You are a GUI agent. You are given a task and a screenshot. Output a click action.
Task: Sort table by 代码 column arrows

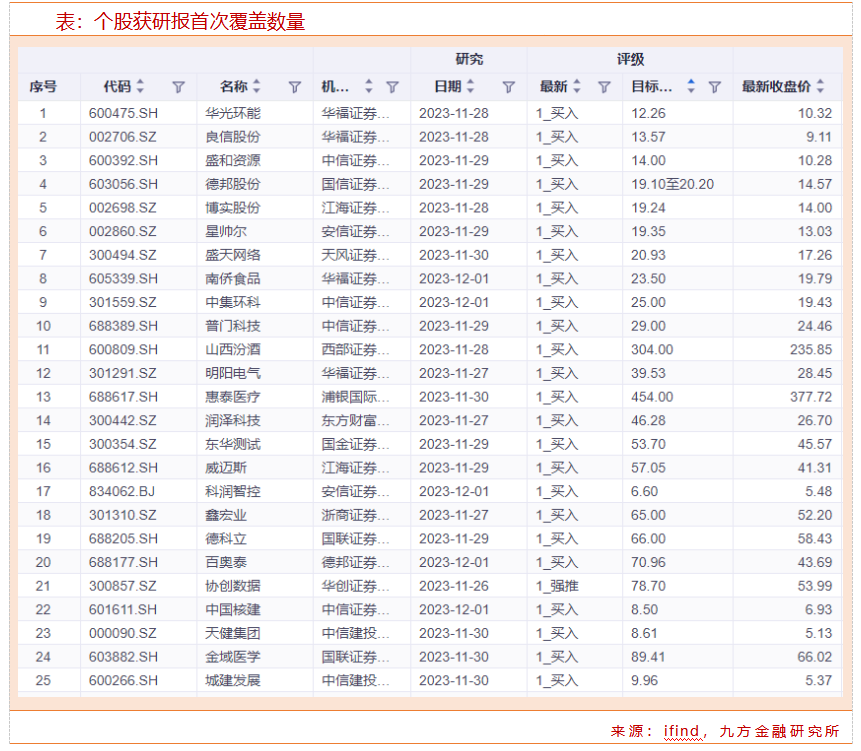coord(140,87)
